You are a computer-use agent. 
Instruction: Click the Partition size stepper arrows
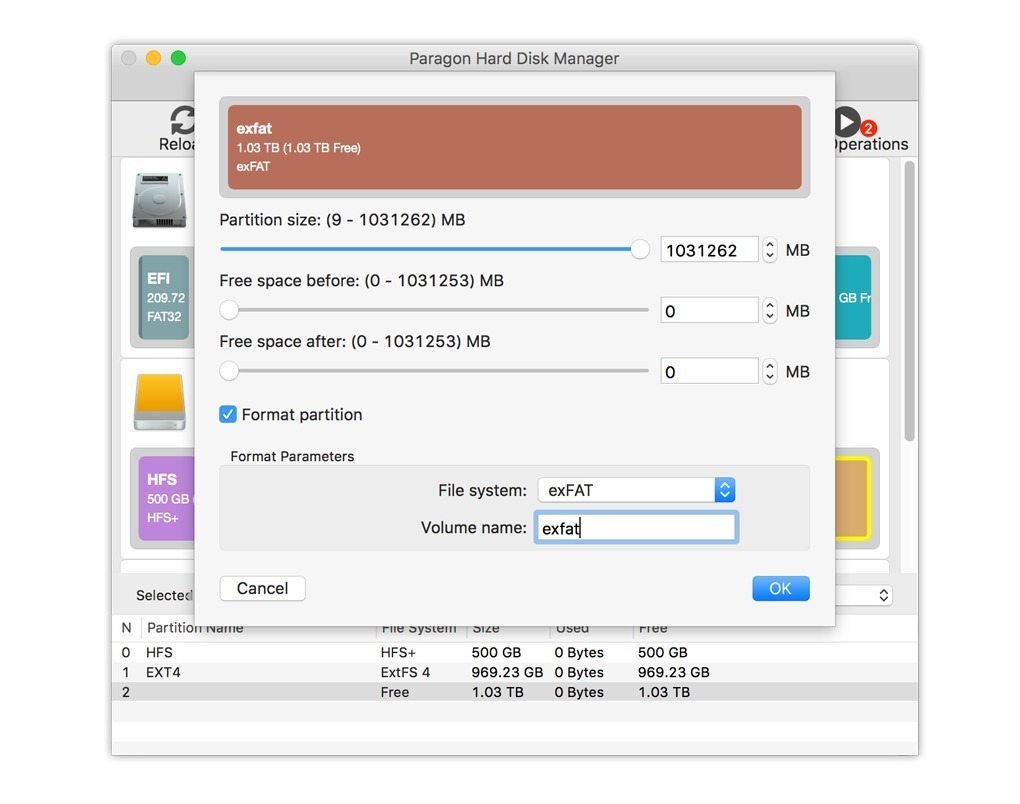click(x=770, y=250)
